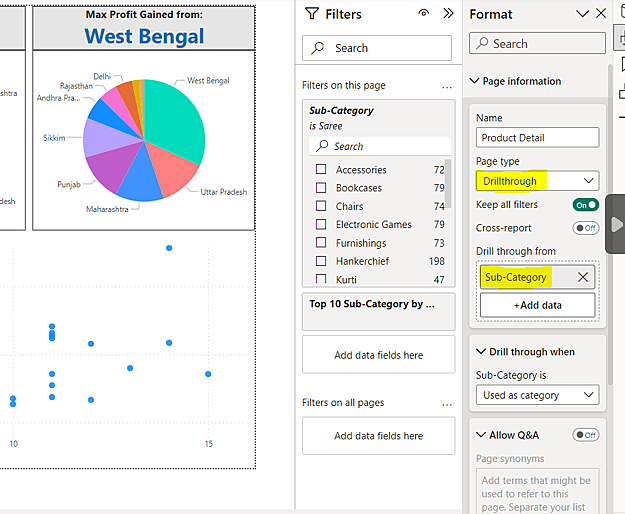Toggle the Filters pane eye icon
The width and height of the screenshot is (625, 514).
pos(424,14)
